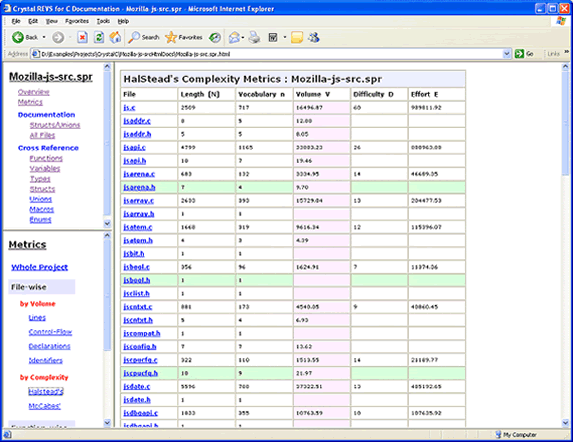Screen dimensions: 573x442
Task: Click the Metrics frame scroll up arrow
Action: [107, 236]
